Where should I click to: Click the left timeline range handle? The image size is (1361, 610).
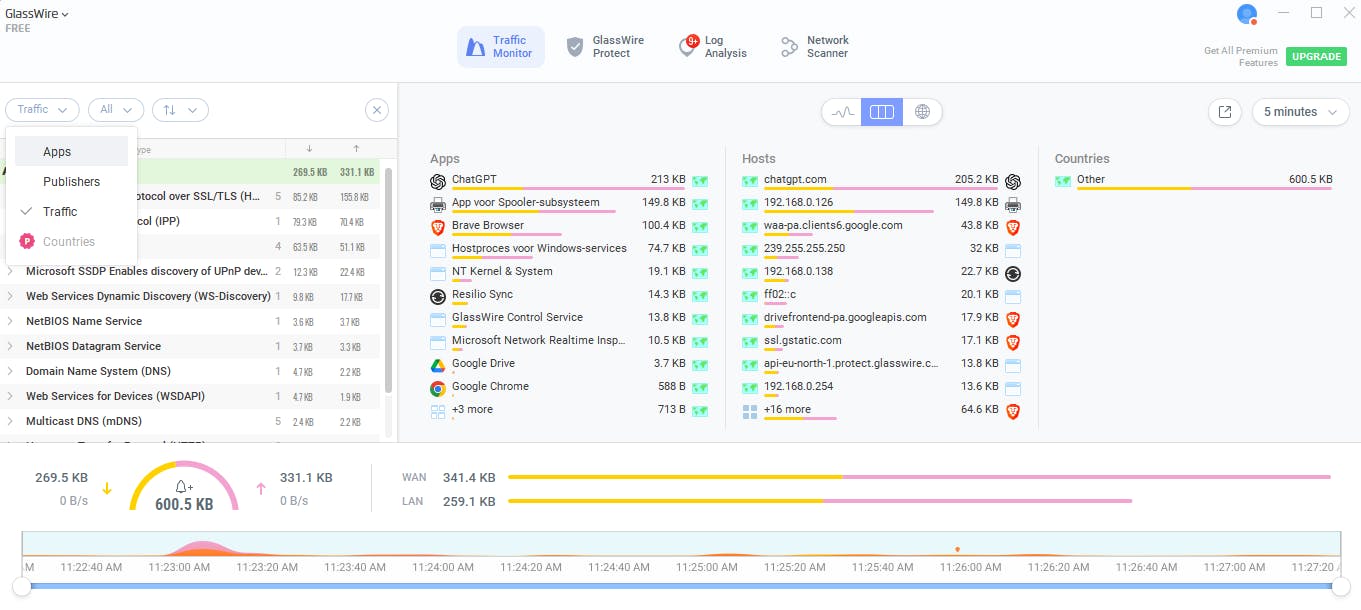[x=21, y=587]
